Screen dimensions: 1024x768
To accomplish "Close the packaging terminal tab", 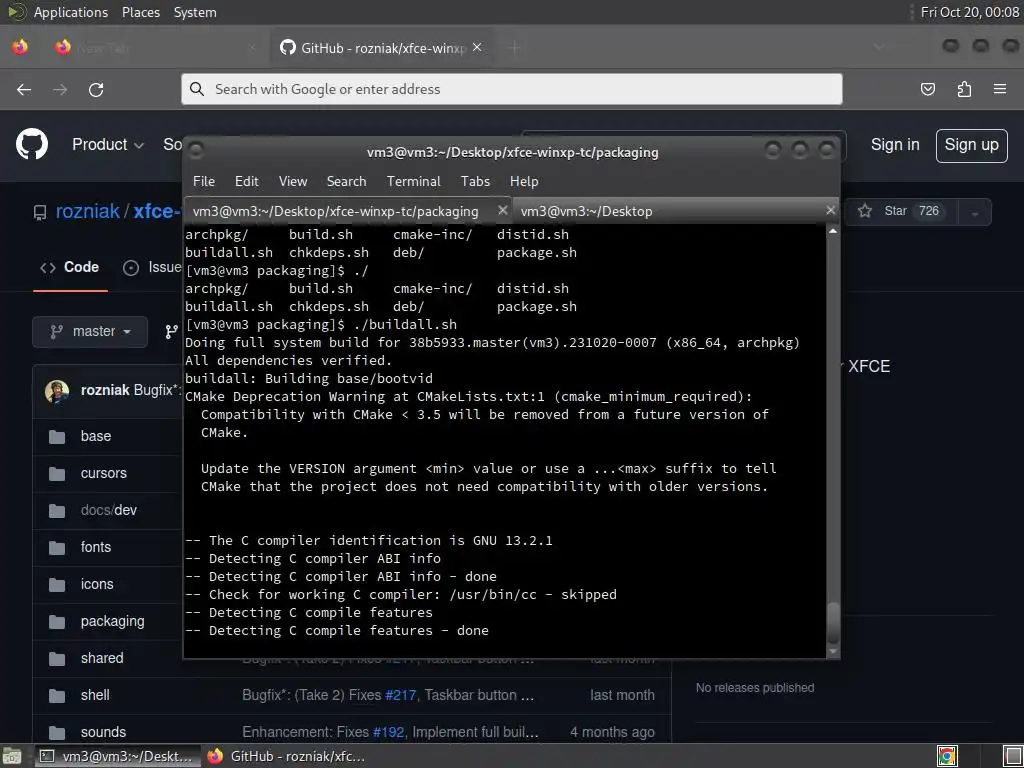I will (502, 210).
